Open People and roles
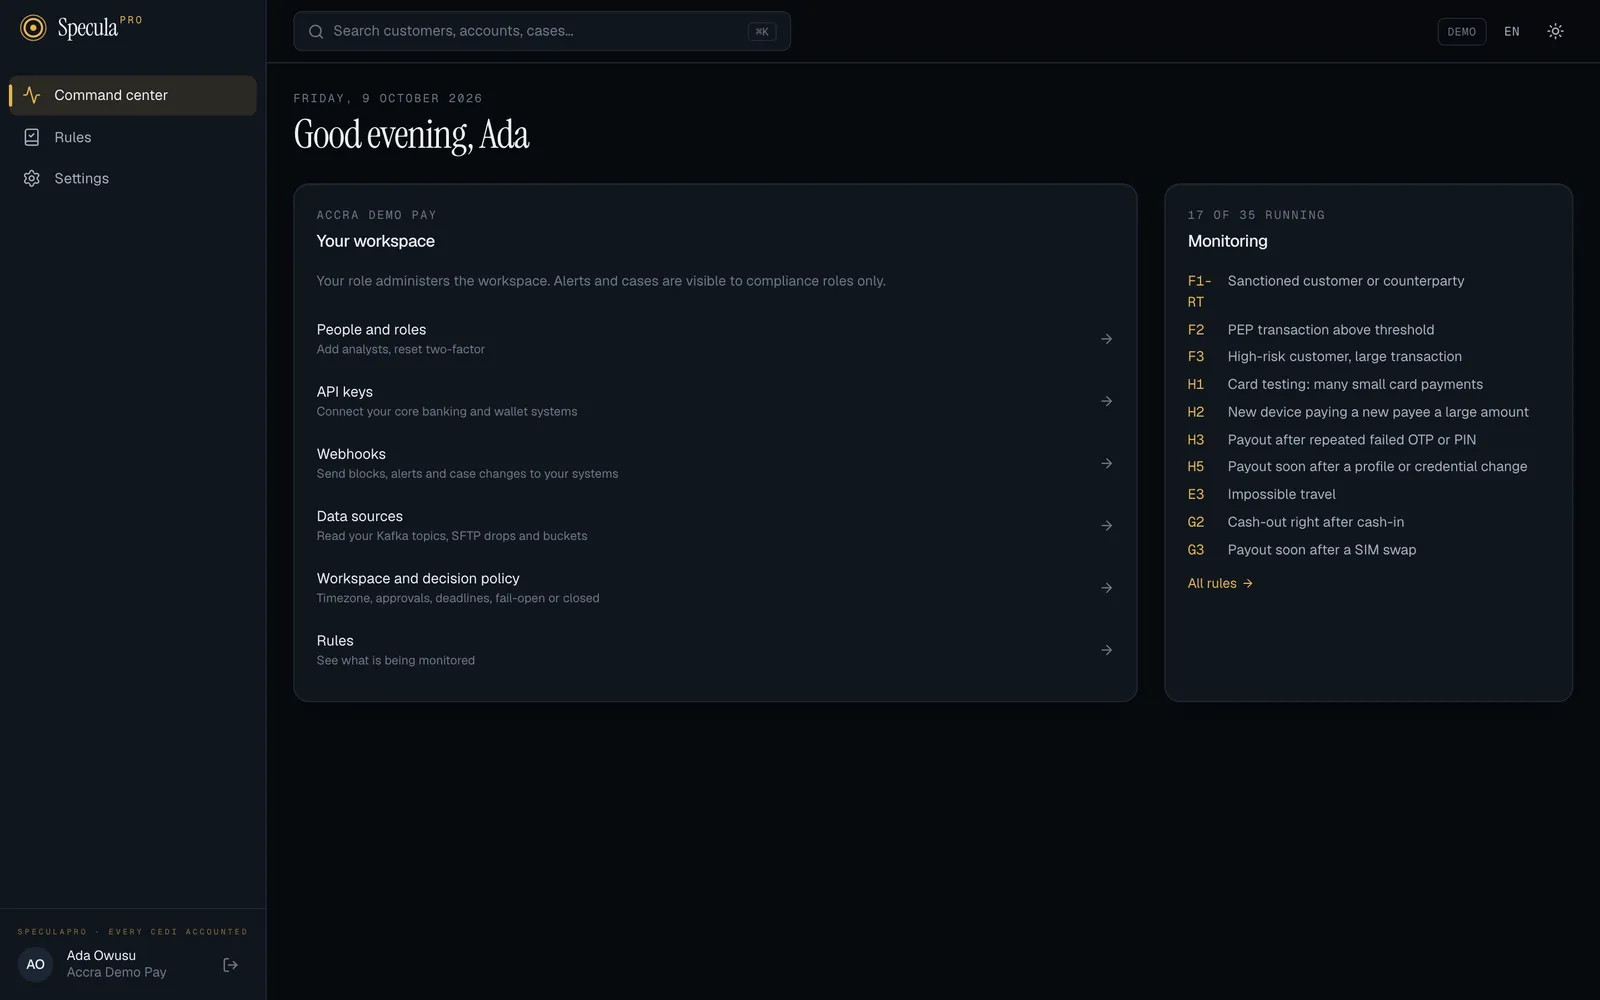The width and height of the screenshot is (1600, 1000). [715, 339]
